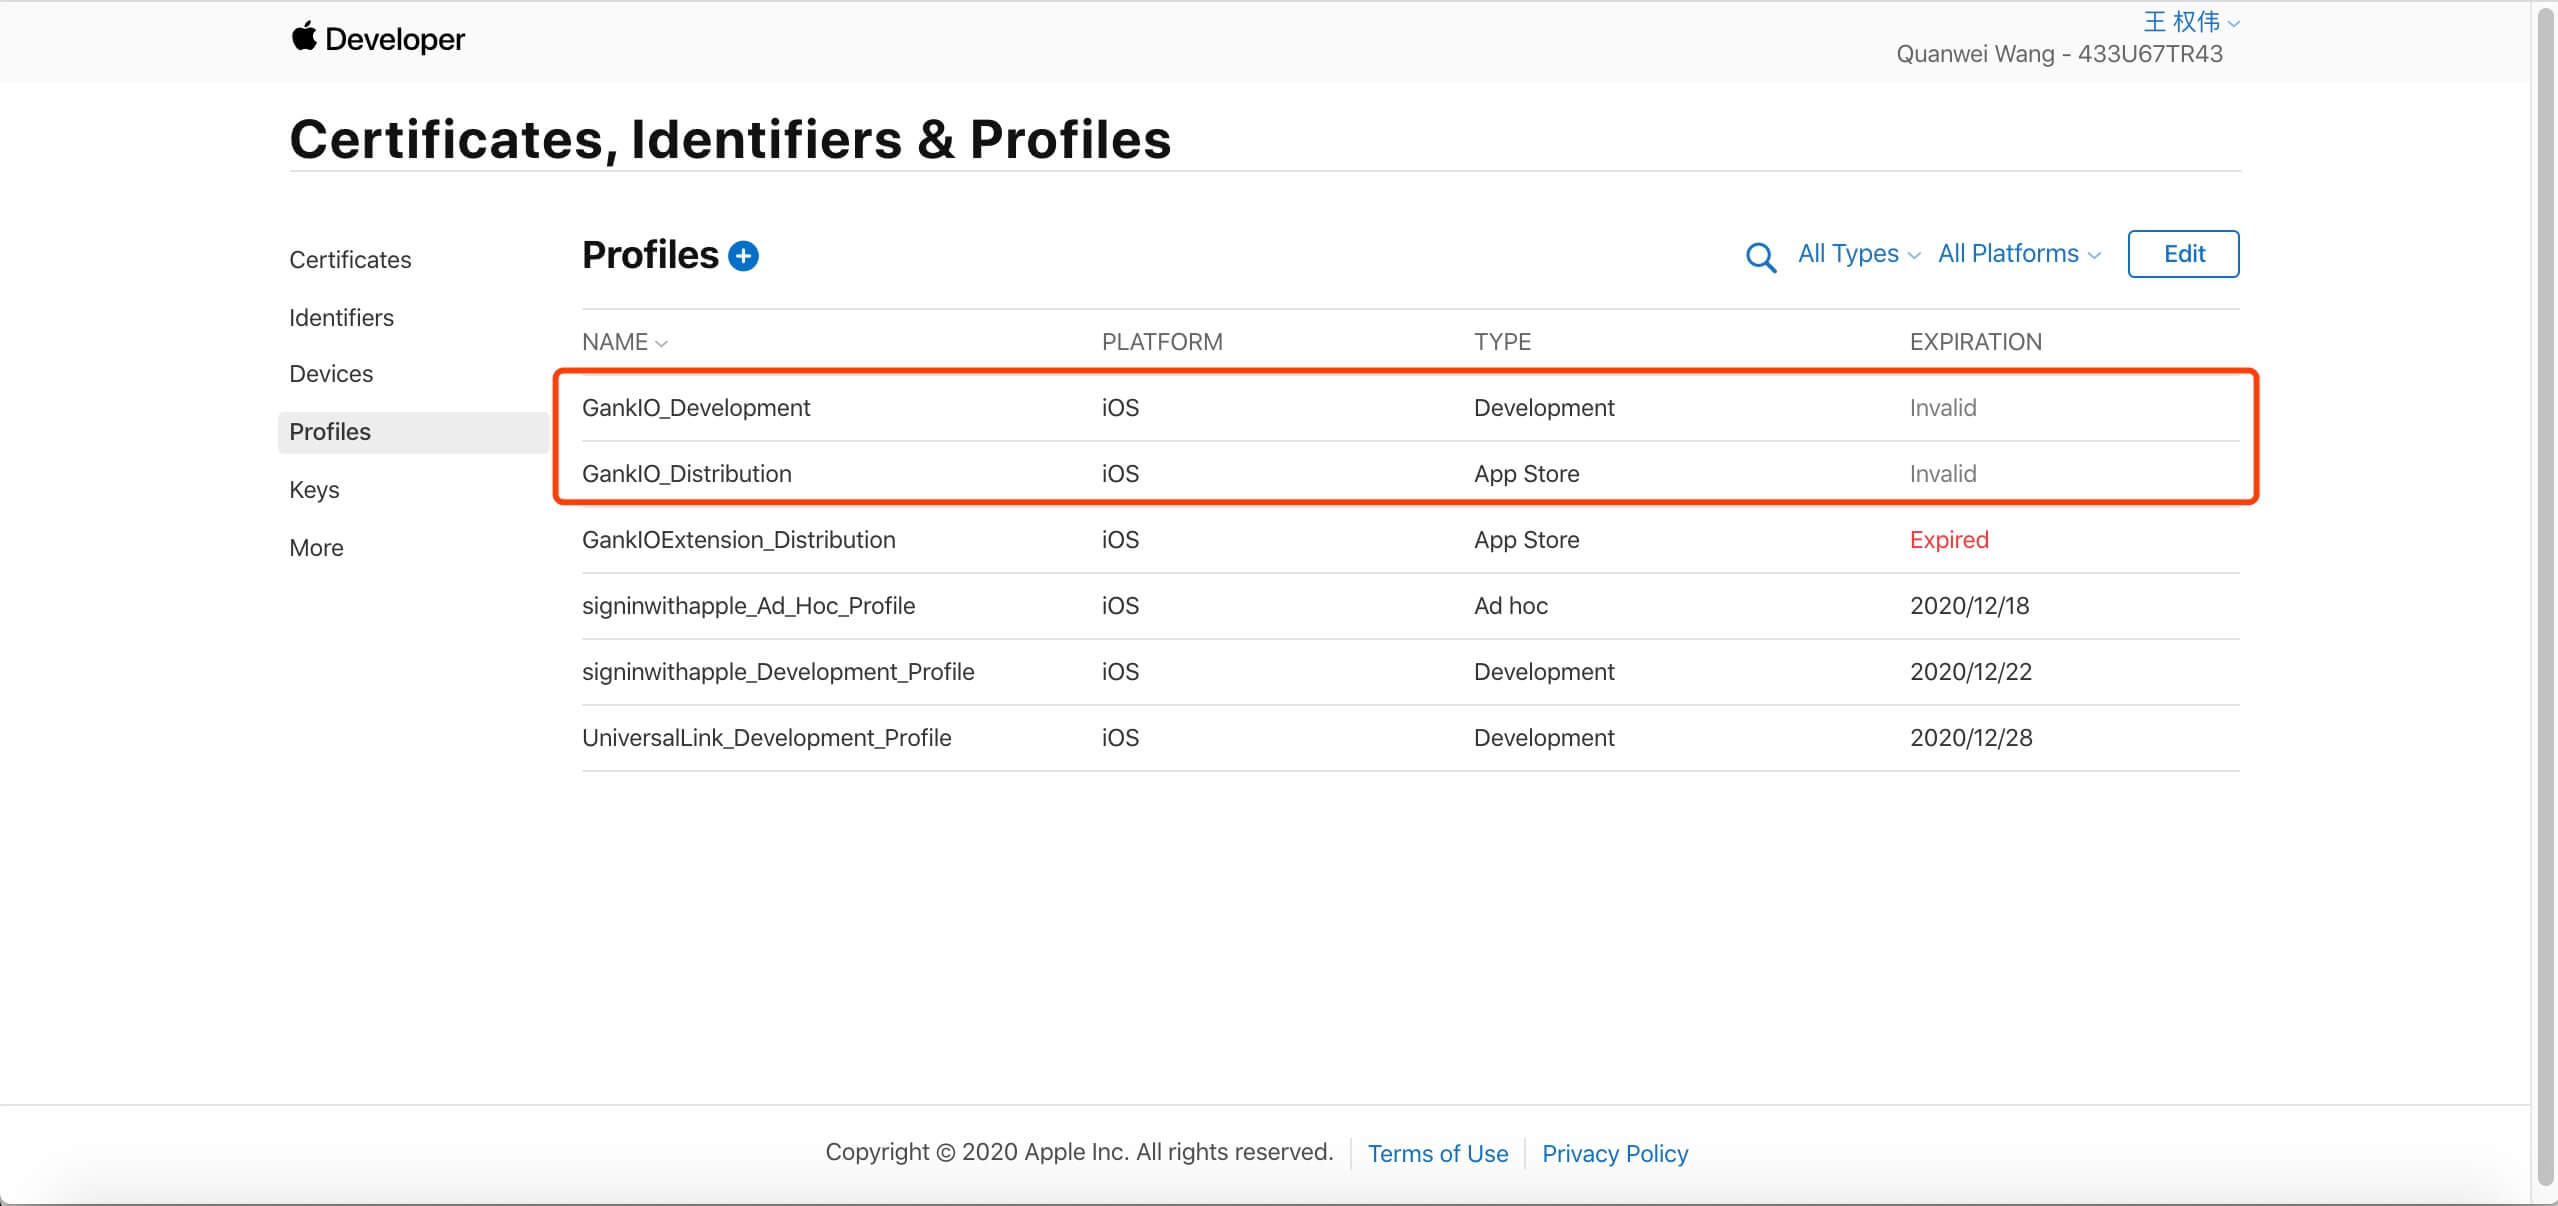This screenshot has height=1206, width=2558.
Task: Click the Apple Developer logo
Action: pos(378,39)
